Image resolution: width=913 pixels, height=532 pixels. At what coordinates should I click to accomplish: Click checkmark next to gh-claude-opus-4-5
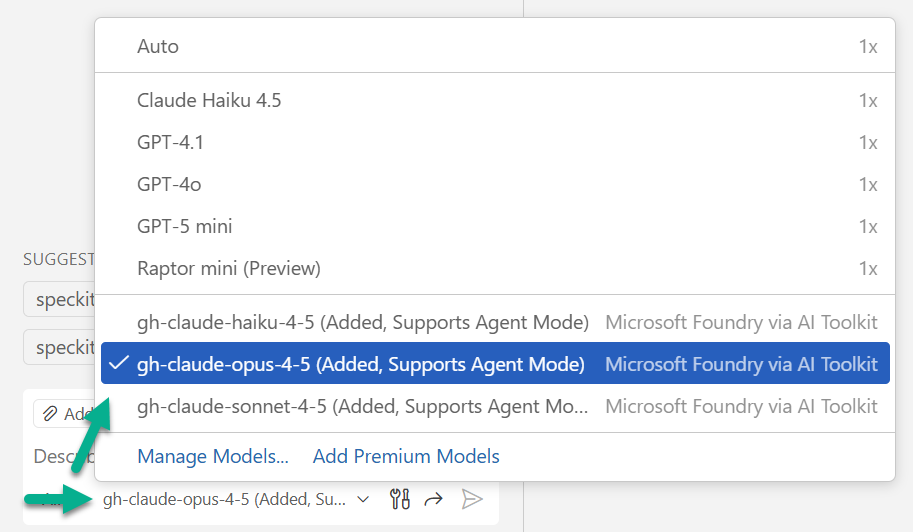119,364
